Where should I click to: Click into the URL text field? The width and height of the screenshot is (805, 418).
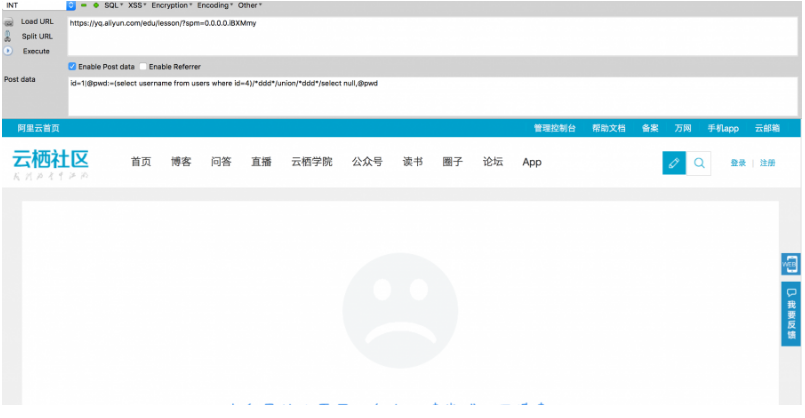(x=432, y=36)
